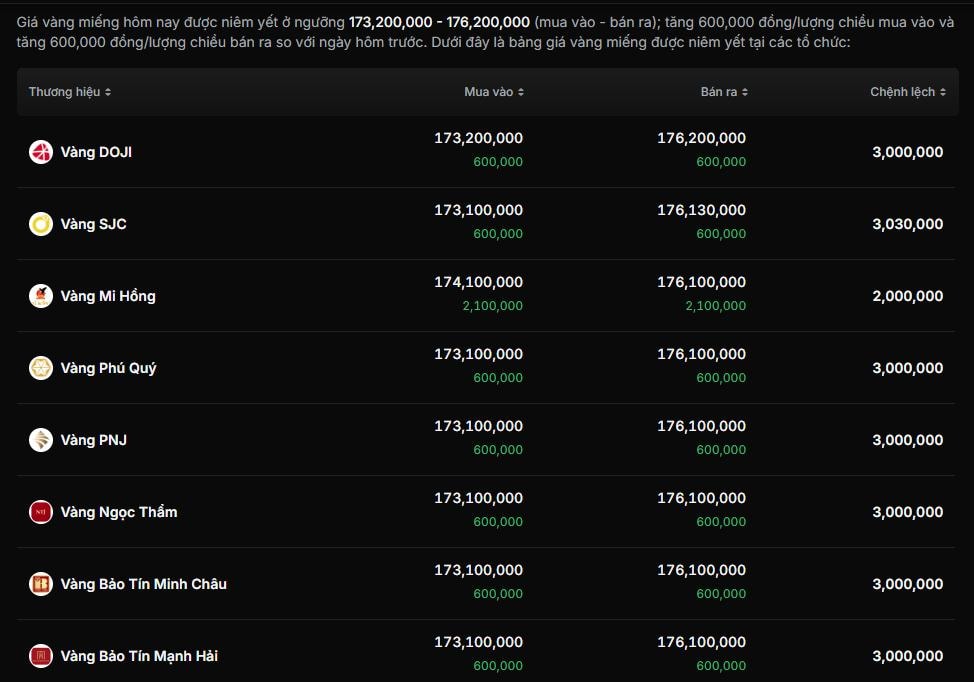Click the Vàng DOJI brand logo icon
The height and width of the screenshot is (682, 974).
click(41, 152)
